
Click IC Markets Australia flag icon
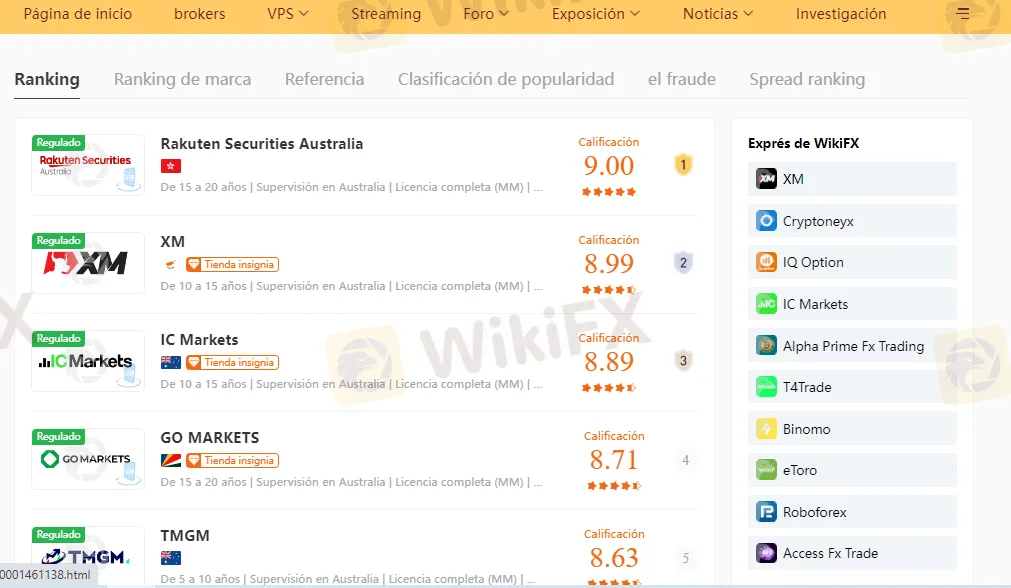click(171, 362)
